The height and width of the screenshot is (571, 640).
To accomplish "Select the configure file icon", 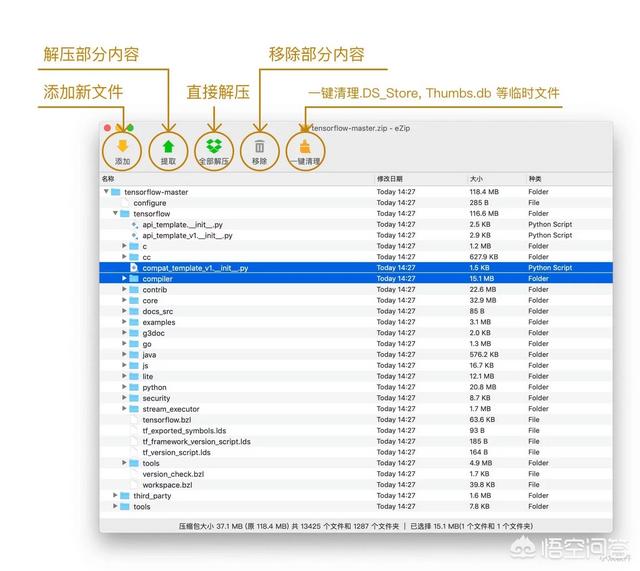I will pyautogui.click(x=125, y=202).
